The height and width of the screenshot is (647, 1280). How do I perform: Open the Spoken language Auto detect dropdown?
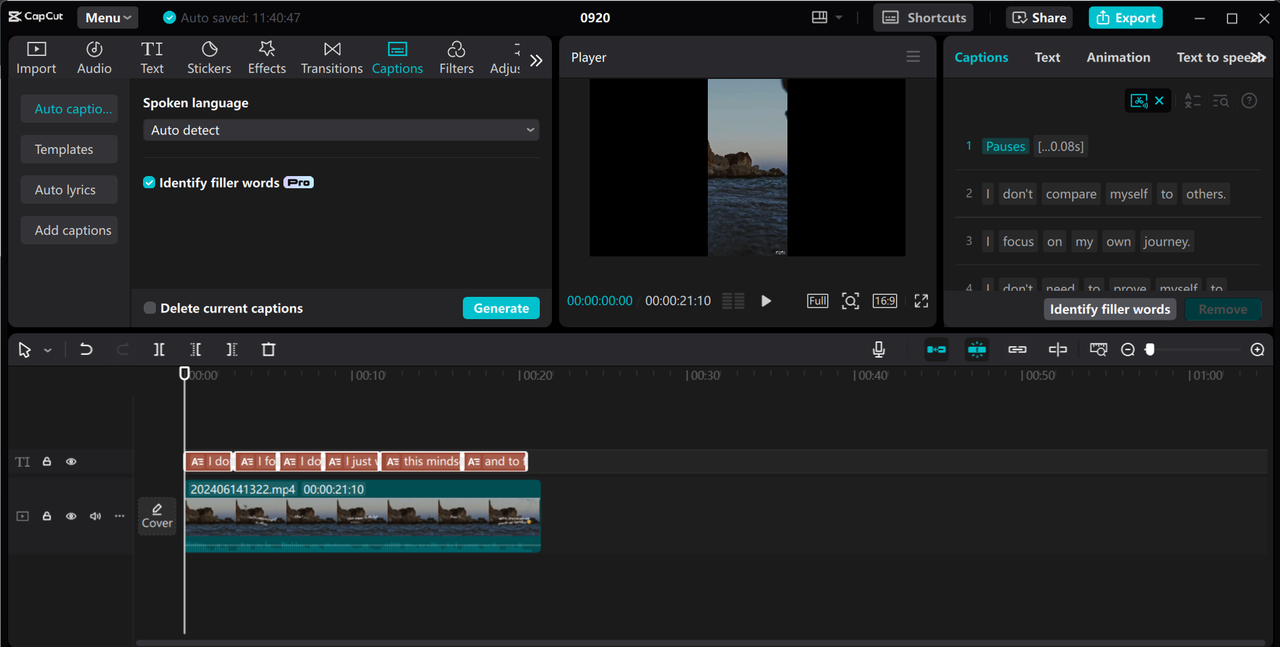tap(341, 130)
